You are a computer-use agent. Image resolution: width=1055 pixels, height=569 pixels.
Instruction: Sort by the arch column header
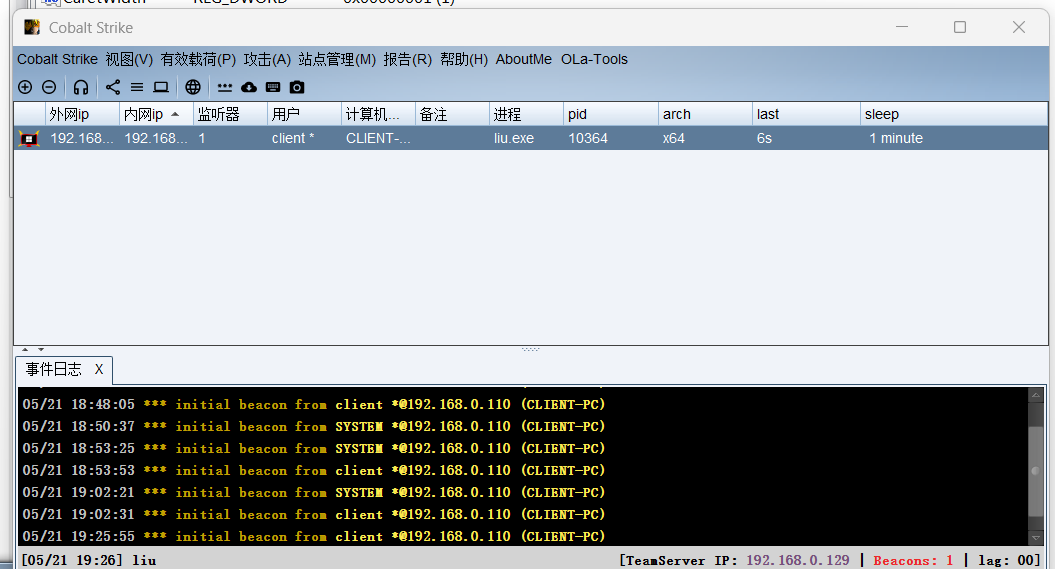point(704,114)
